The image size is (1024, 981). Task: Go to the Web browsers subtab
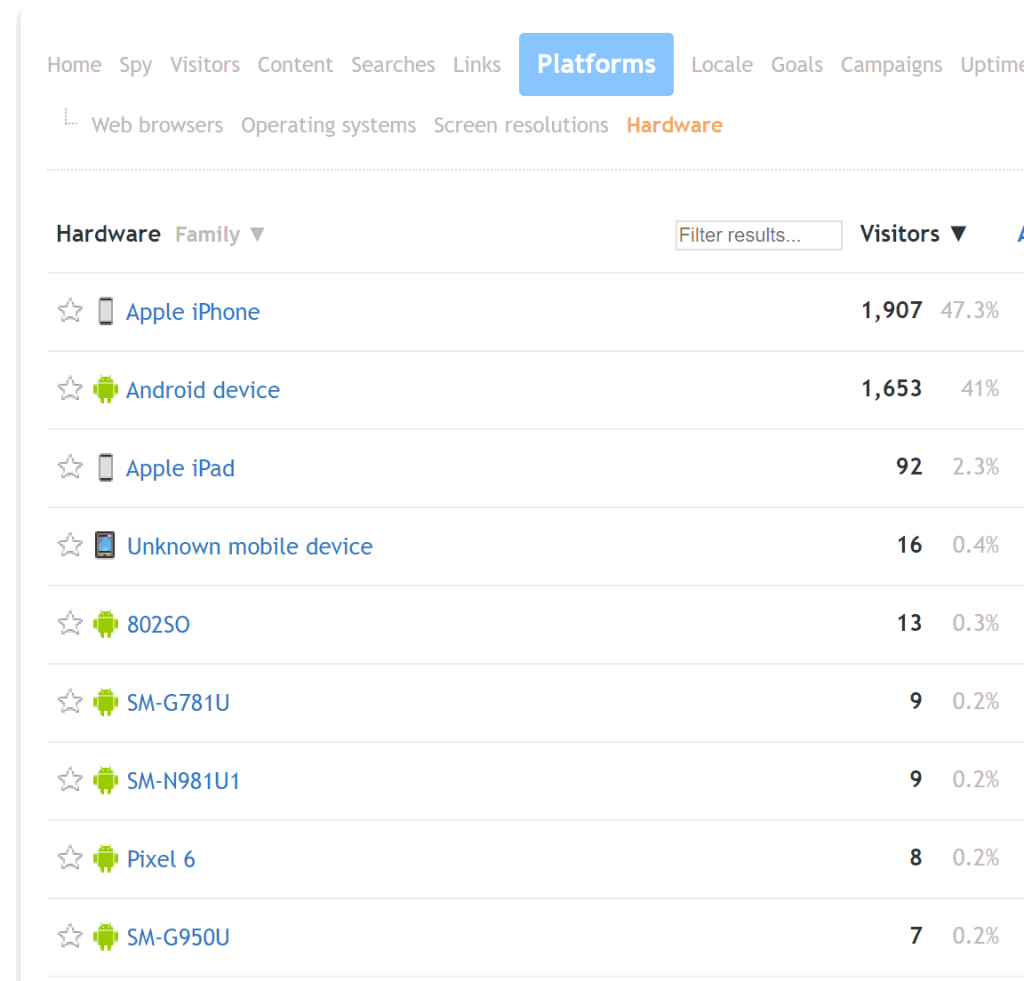coord(157,126)
